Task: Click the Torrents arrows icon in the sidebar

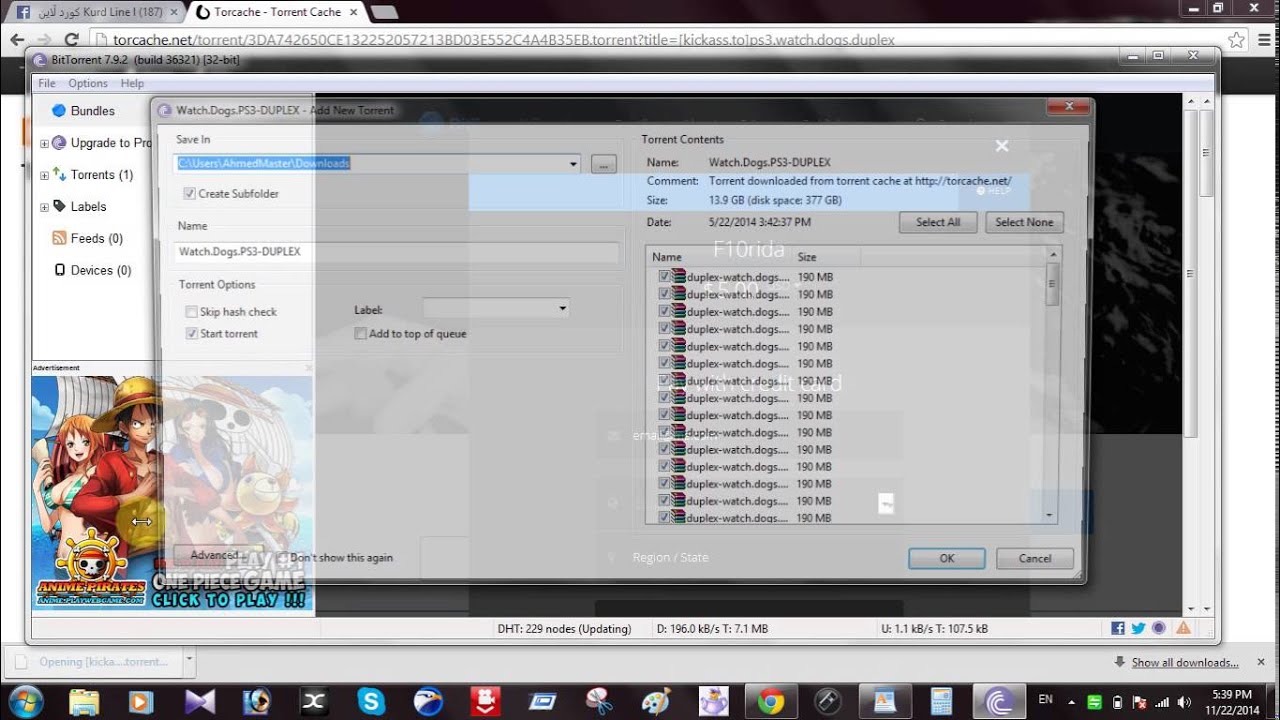Action: coord(59,175)
